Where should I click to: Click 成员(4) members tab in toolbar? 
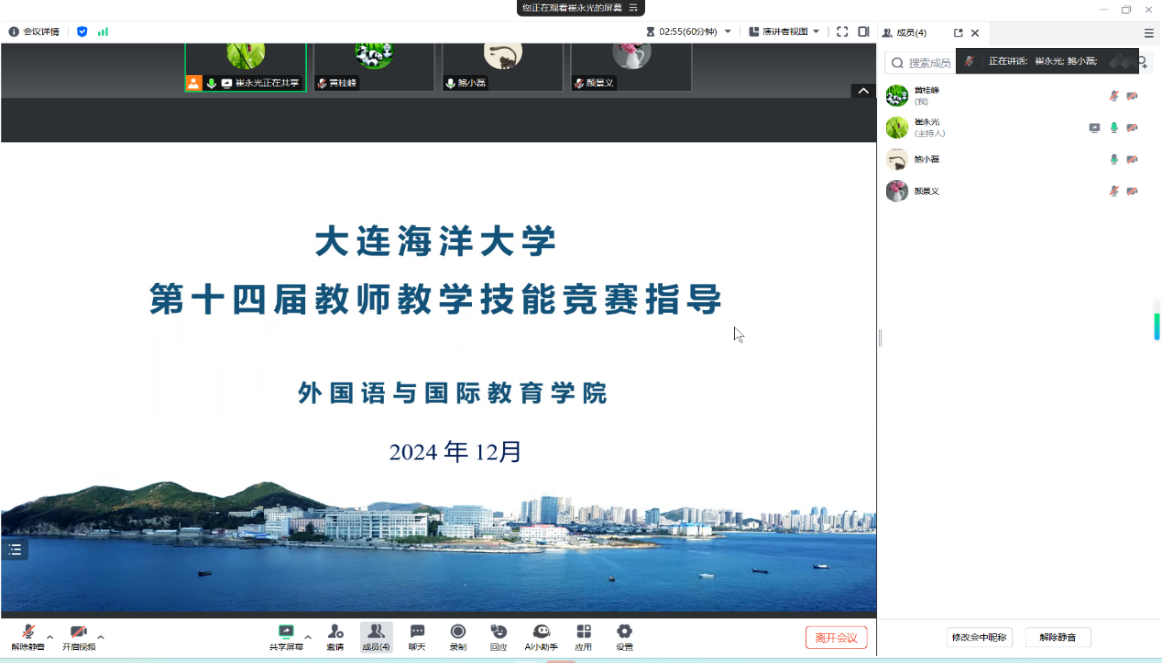tap(376, 636)
